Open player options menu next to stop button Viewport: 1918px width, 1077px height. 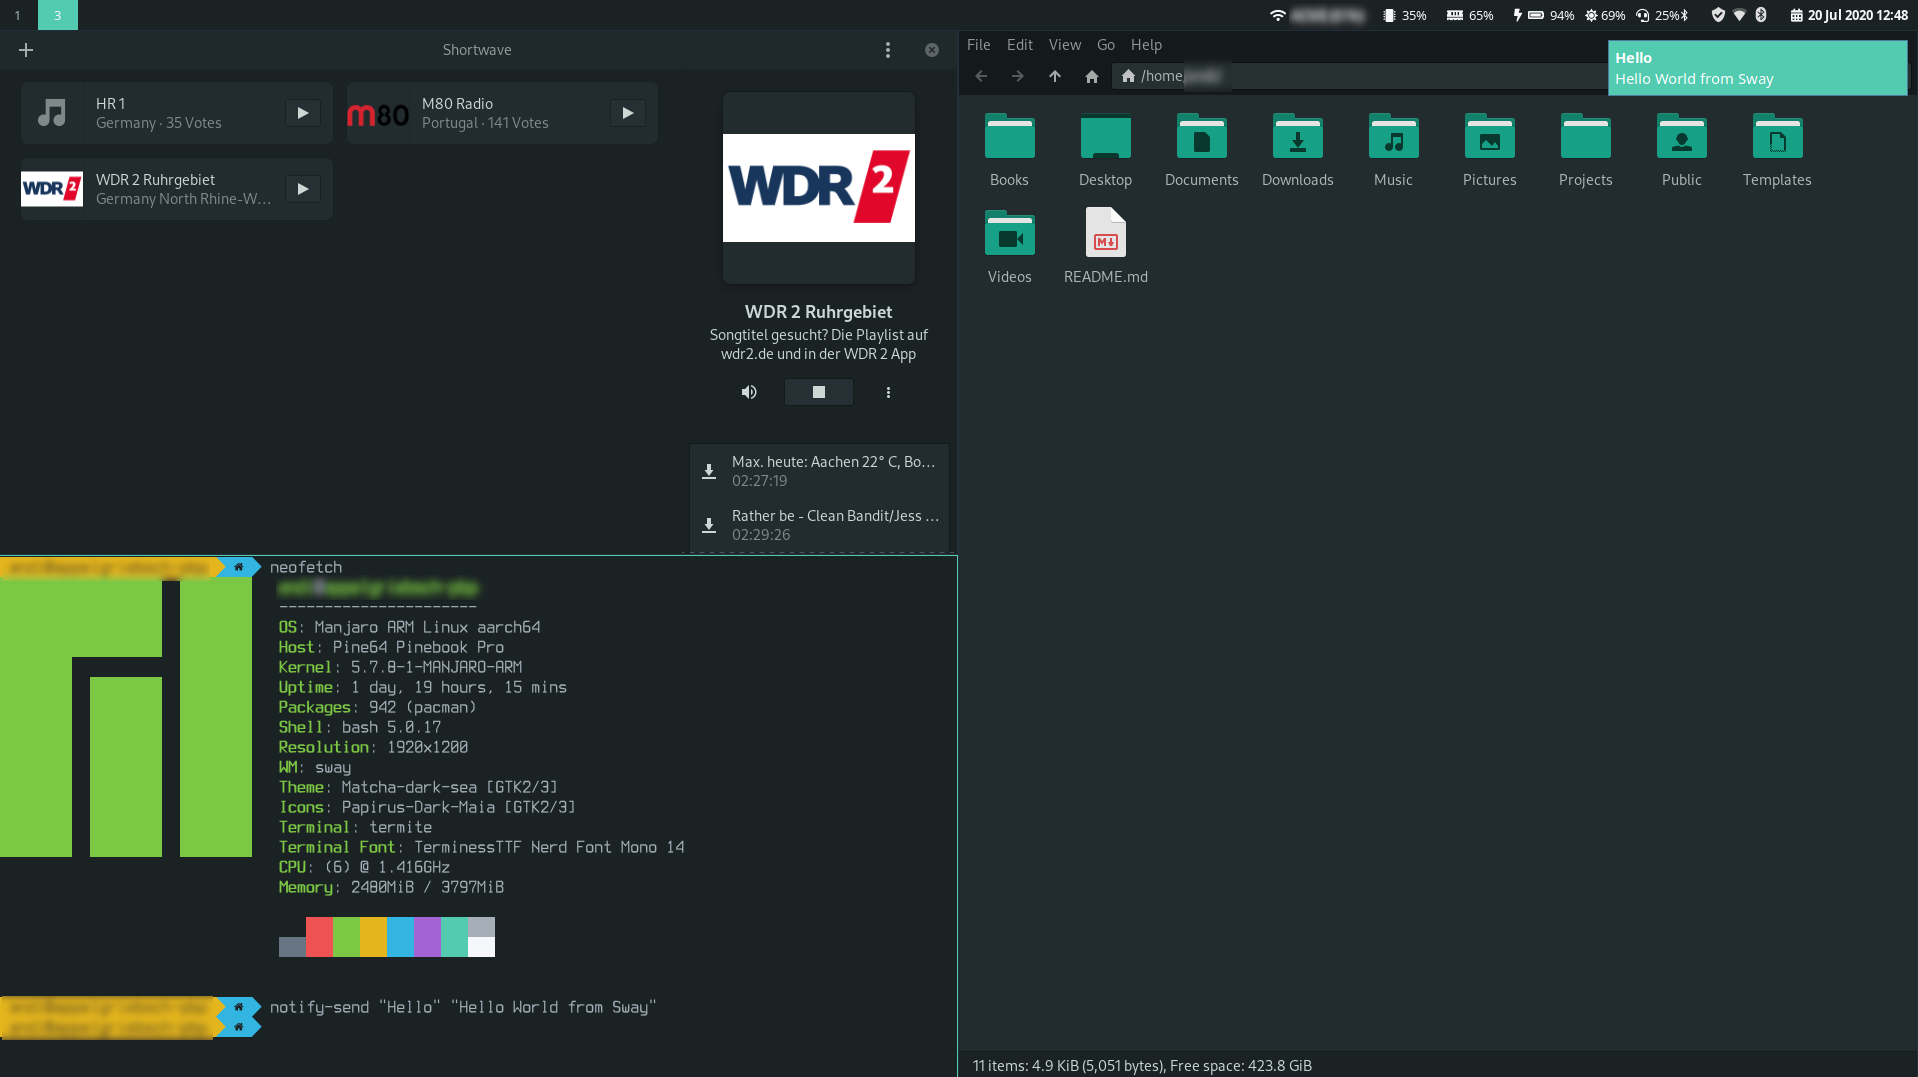(x=888, y=392)
